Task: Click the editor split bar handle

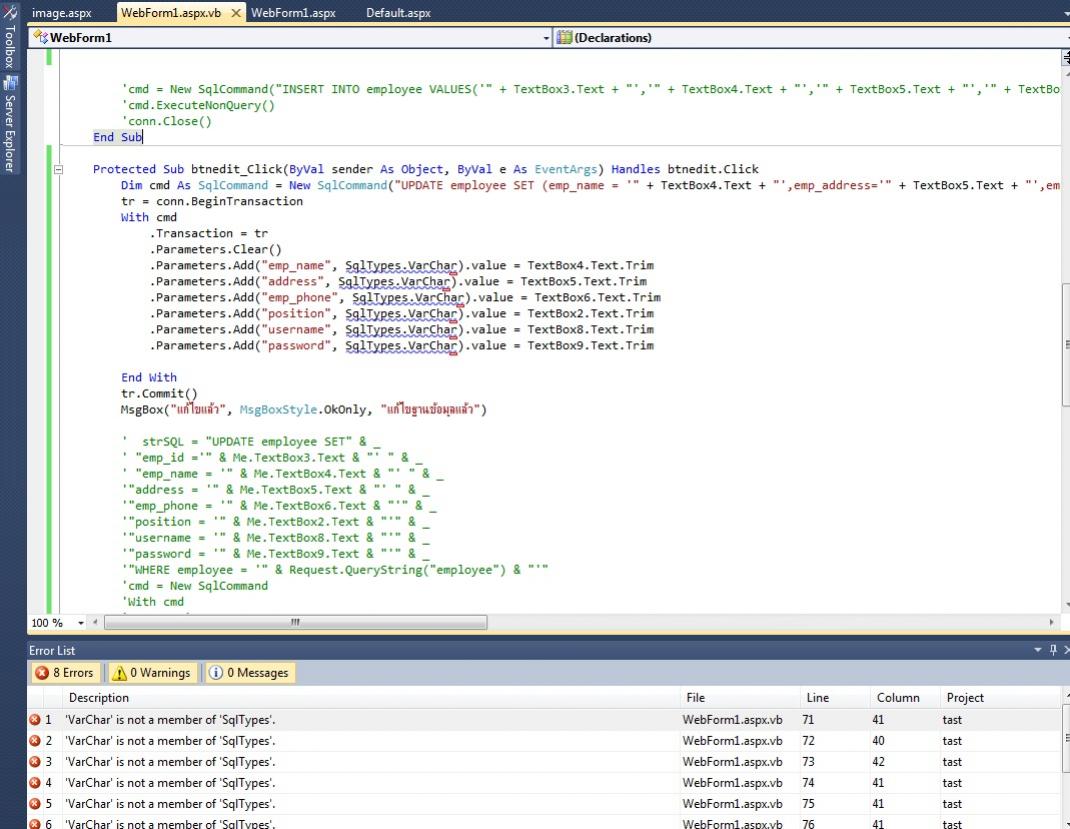Action: [x=1066, y=59]
